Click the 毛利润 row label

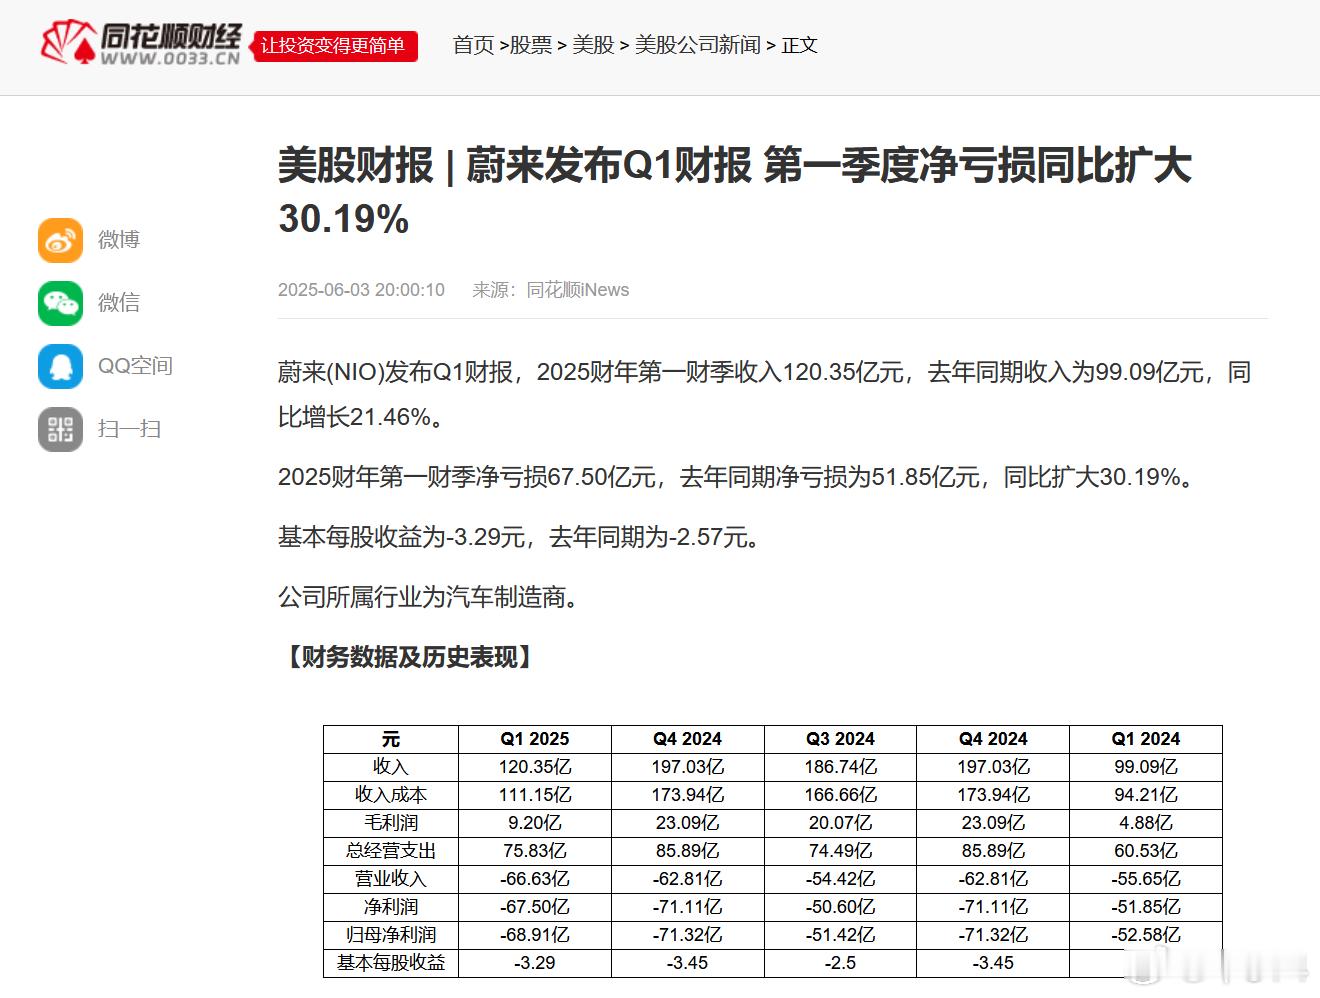click(x=391, y=823)
